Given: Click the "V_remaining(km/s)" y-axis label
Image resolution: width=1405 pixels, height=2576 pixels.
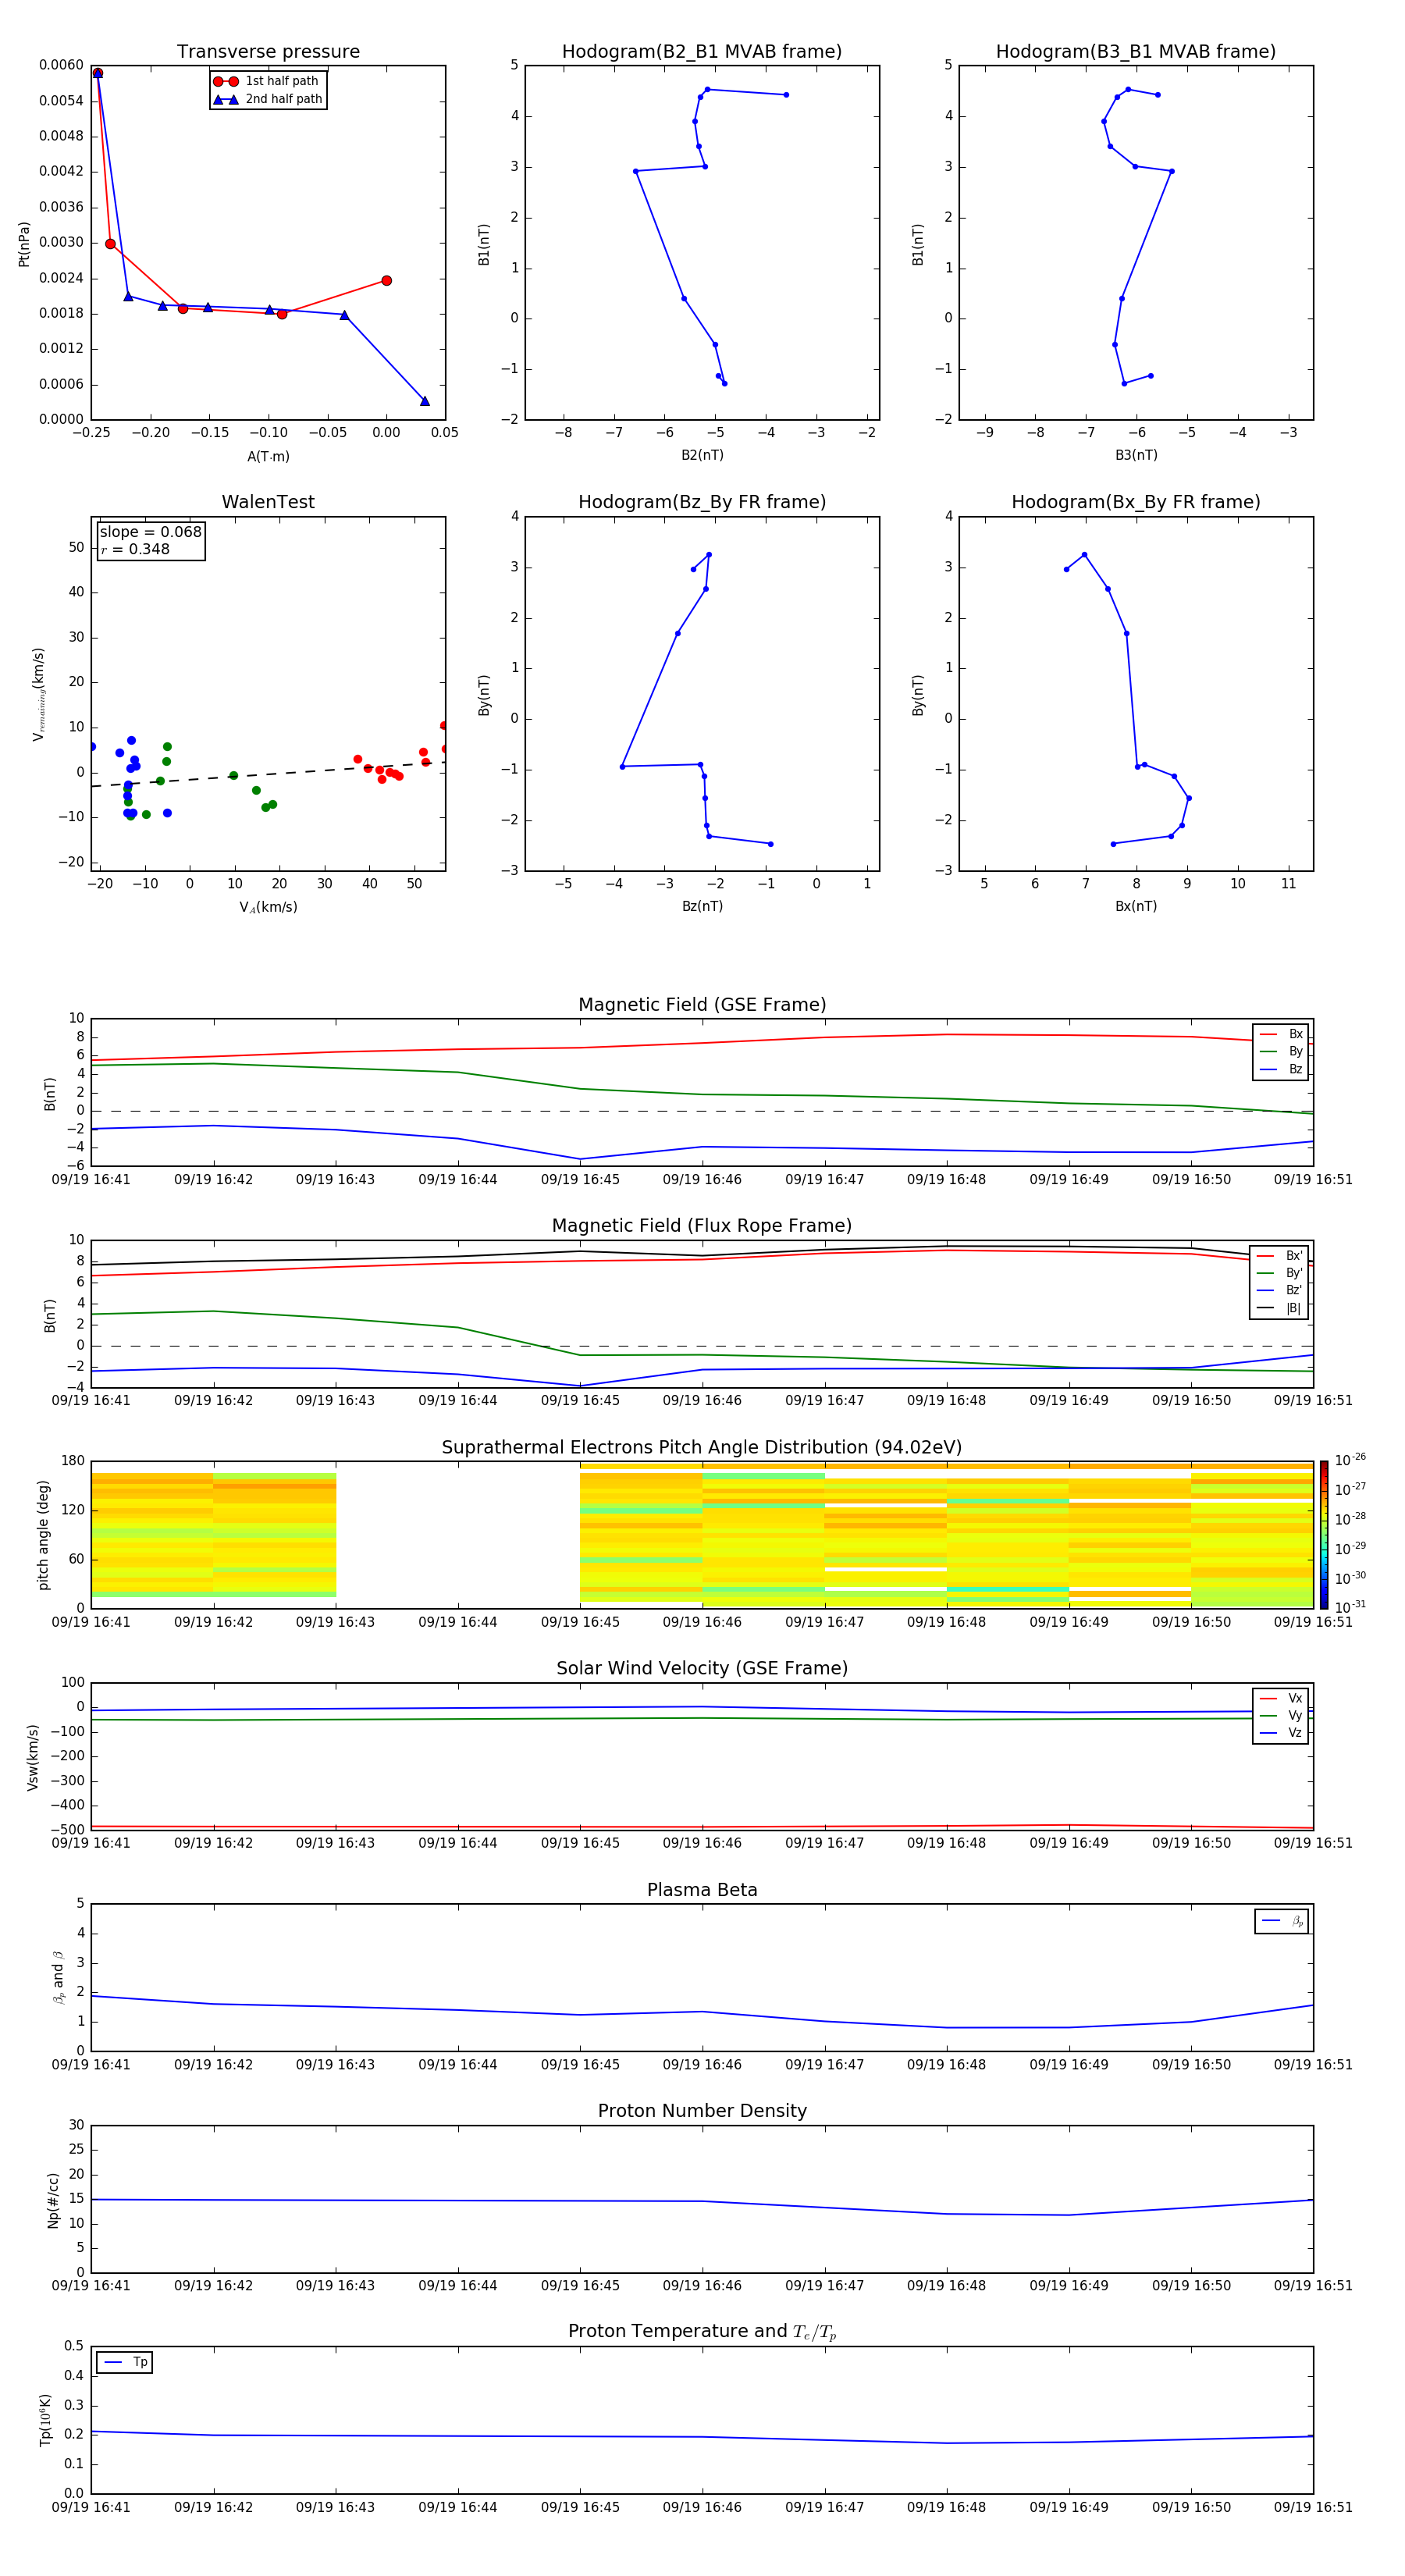Looking at the screenshot, I should click(x=39, y=694).
